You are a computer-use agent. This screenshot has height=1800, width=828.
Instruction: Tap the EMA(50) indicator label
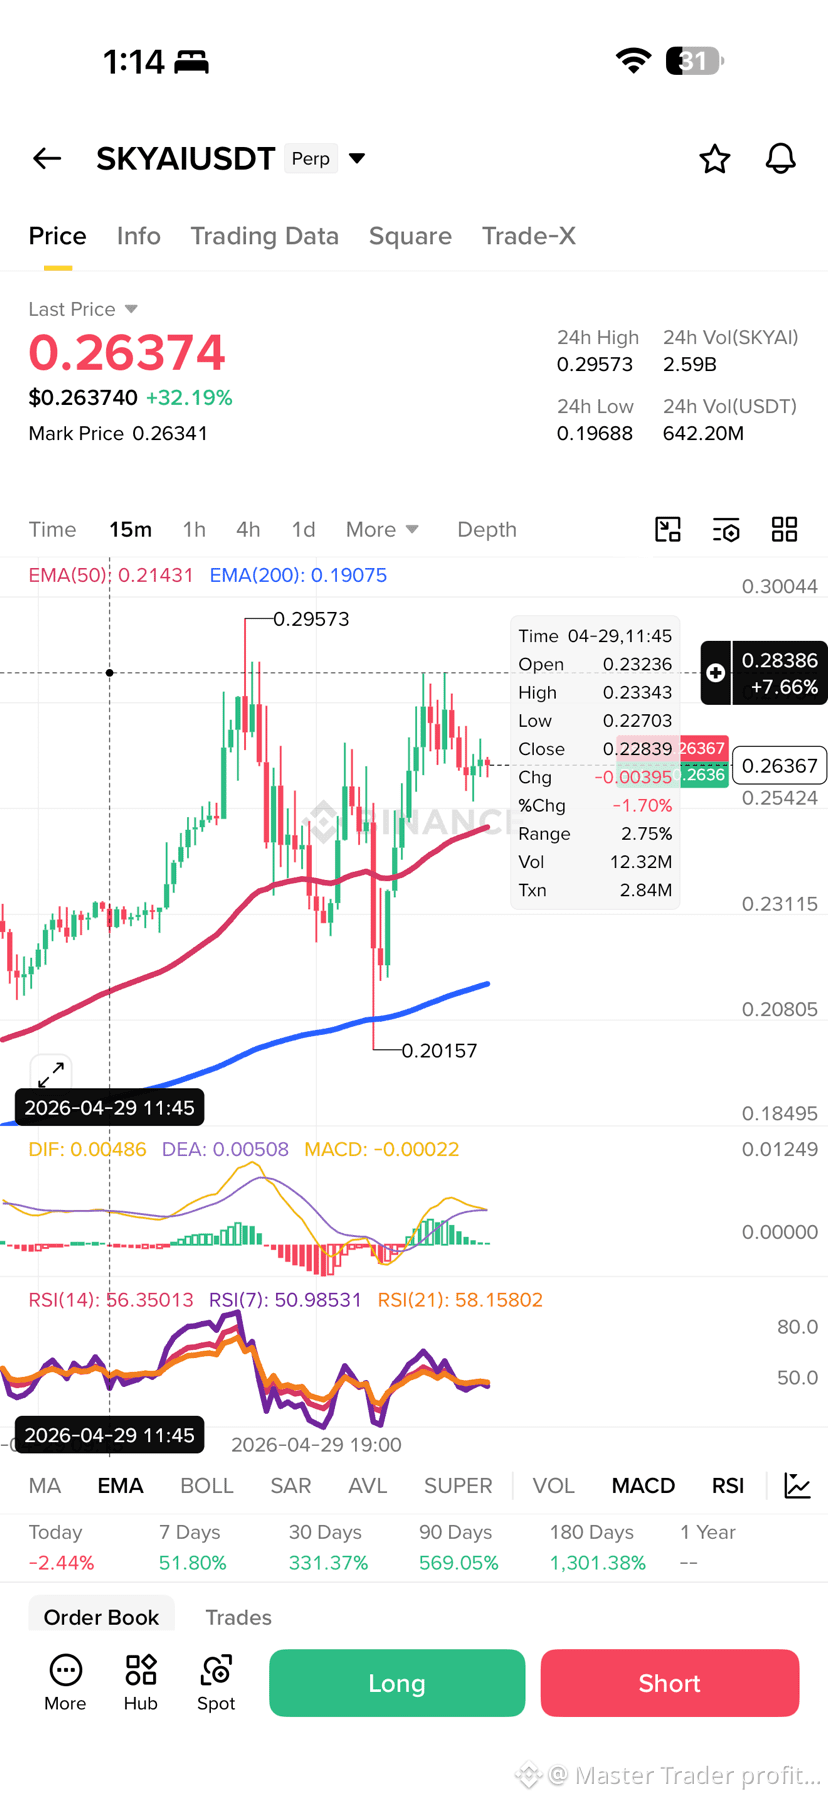coord(111,575)
